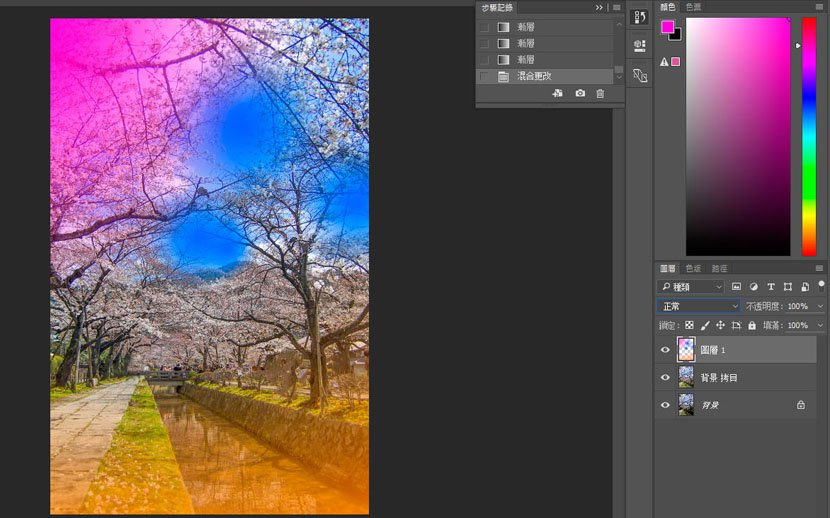Click the 背景 layer thumbnail
Image resolution: width=830 pixels, height=518 pixels.
686,405
